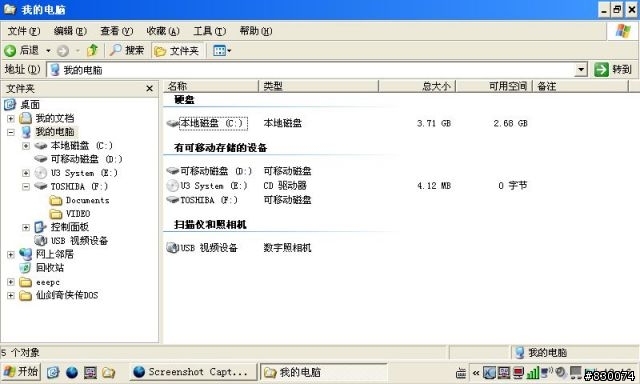
Task: Select TOSHIBA (F:) drive in the list
Action: click(x=209, y=200)
